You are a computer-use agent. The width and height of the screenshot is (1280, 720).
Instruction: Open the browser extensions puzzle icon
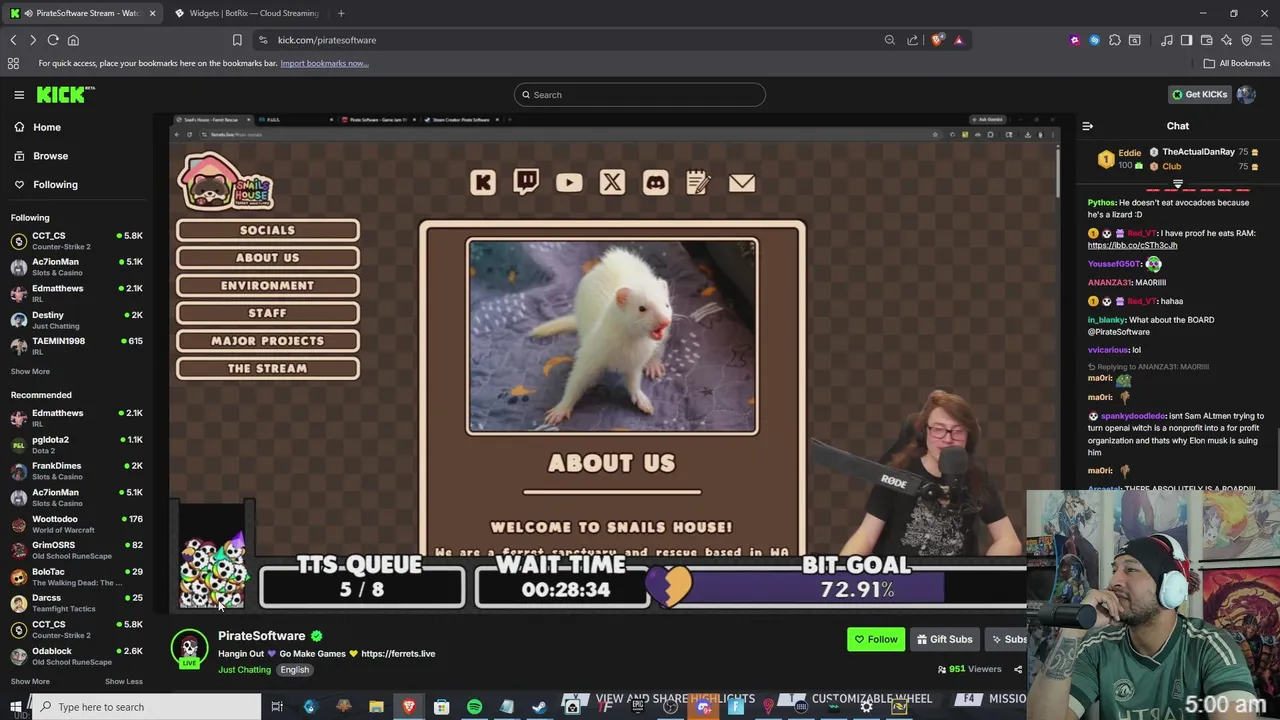[1115, 40]
